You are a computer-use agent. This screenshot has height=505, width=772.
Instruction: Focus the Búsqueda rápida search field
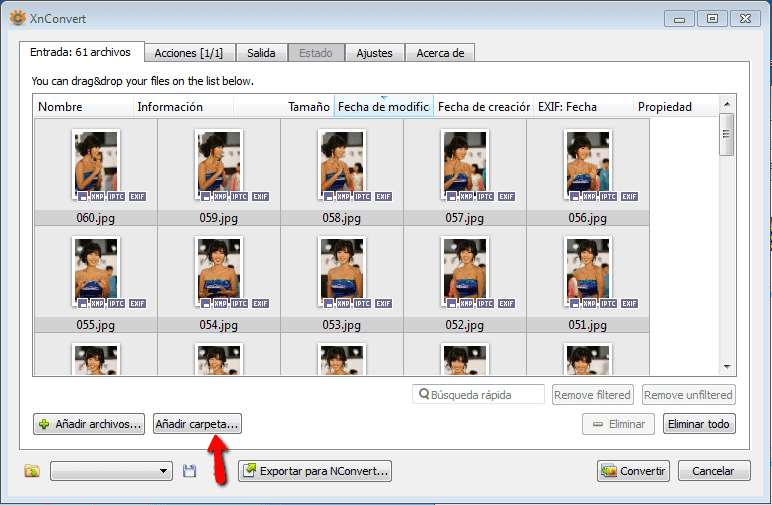pyautogui.click(x=479, y=394)
